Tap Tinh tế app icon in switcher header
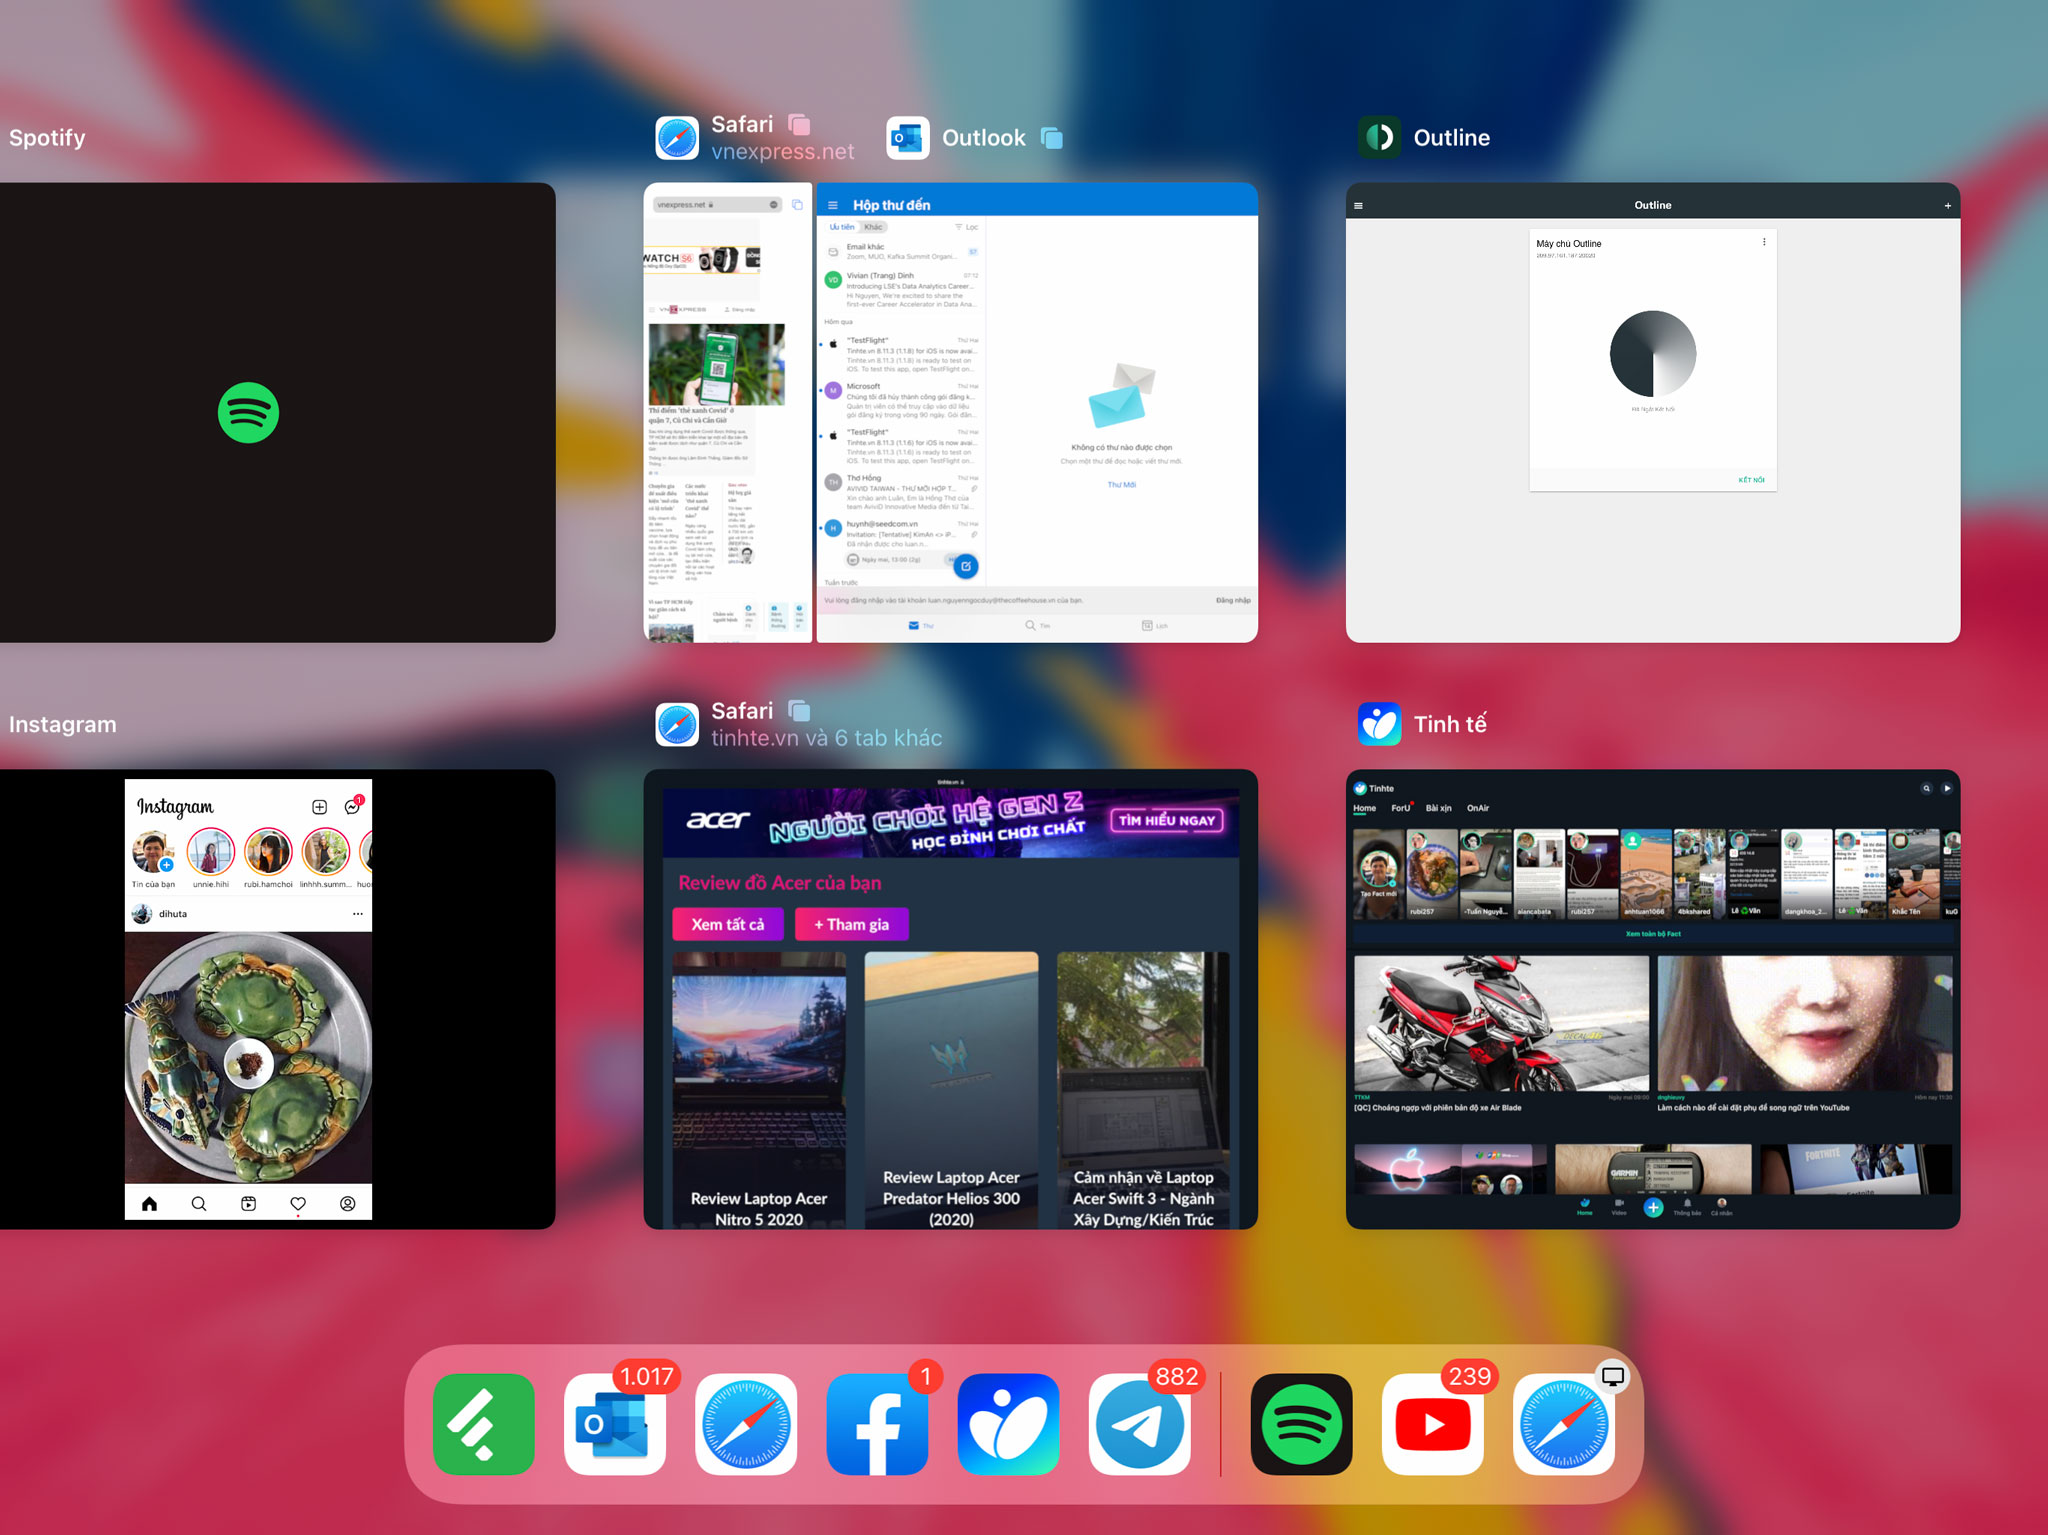 coord(1380,724)
